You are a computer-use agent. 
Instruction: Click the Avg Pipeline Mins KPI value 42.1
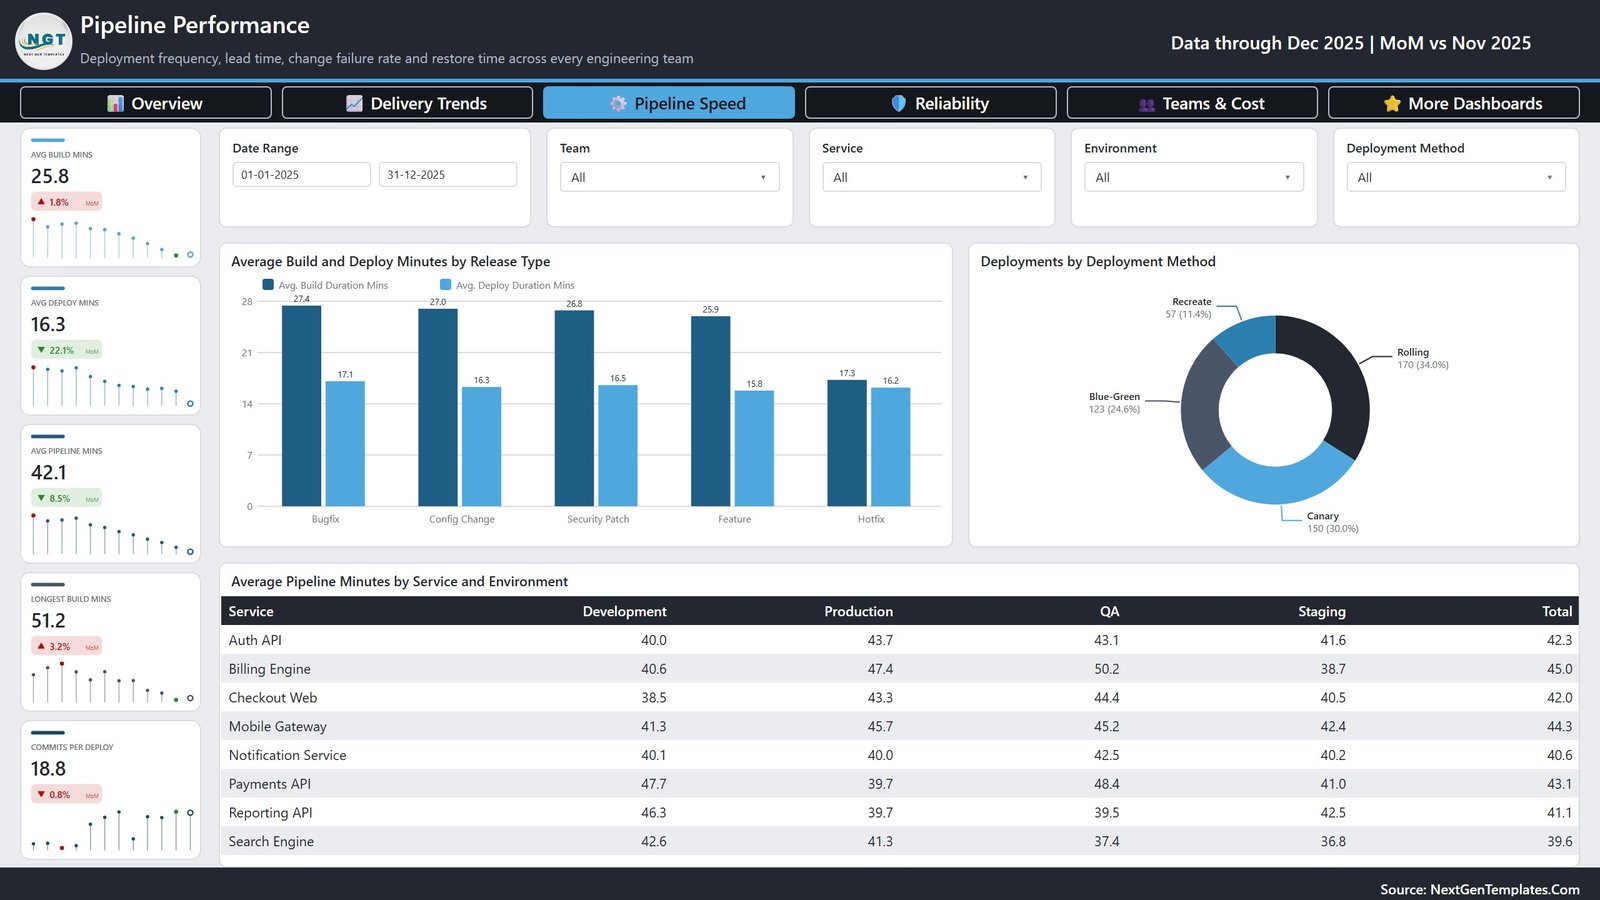coord(49,472)
